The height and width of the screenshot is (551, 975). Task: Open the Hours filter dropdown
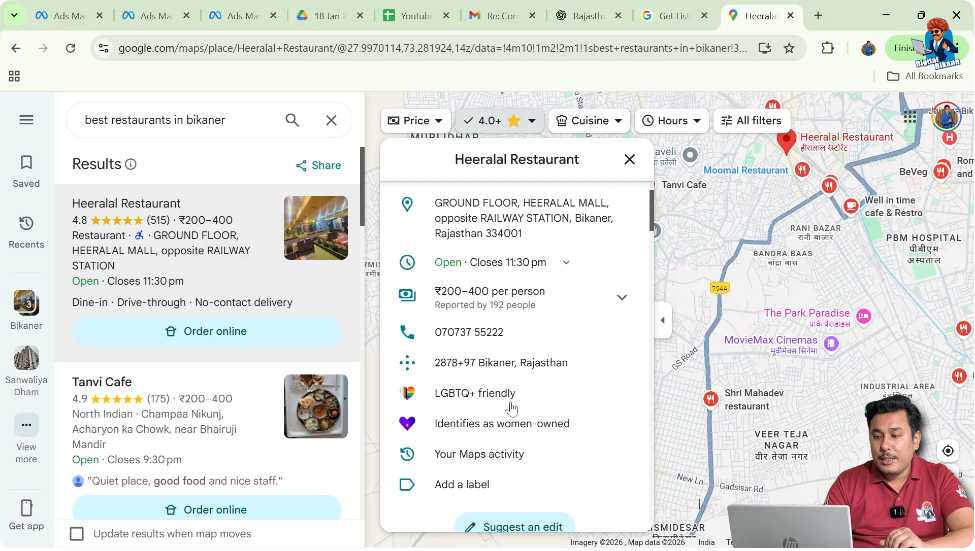671,121
